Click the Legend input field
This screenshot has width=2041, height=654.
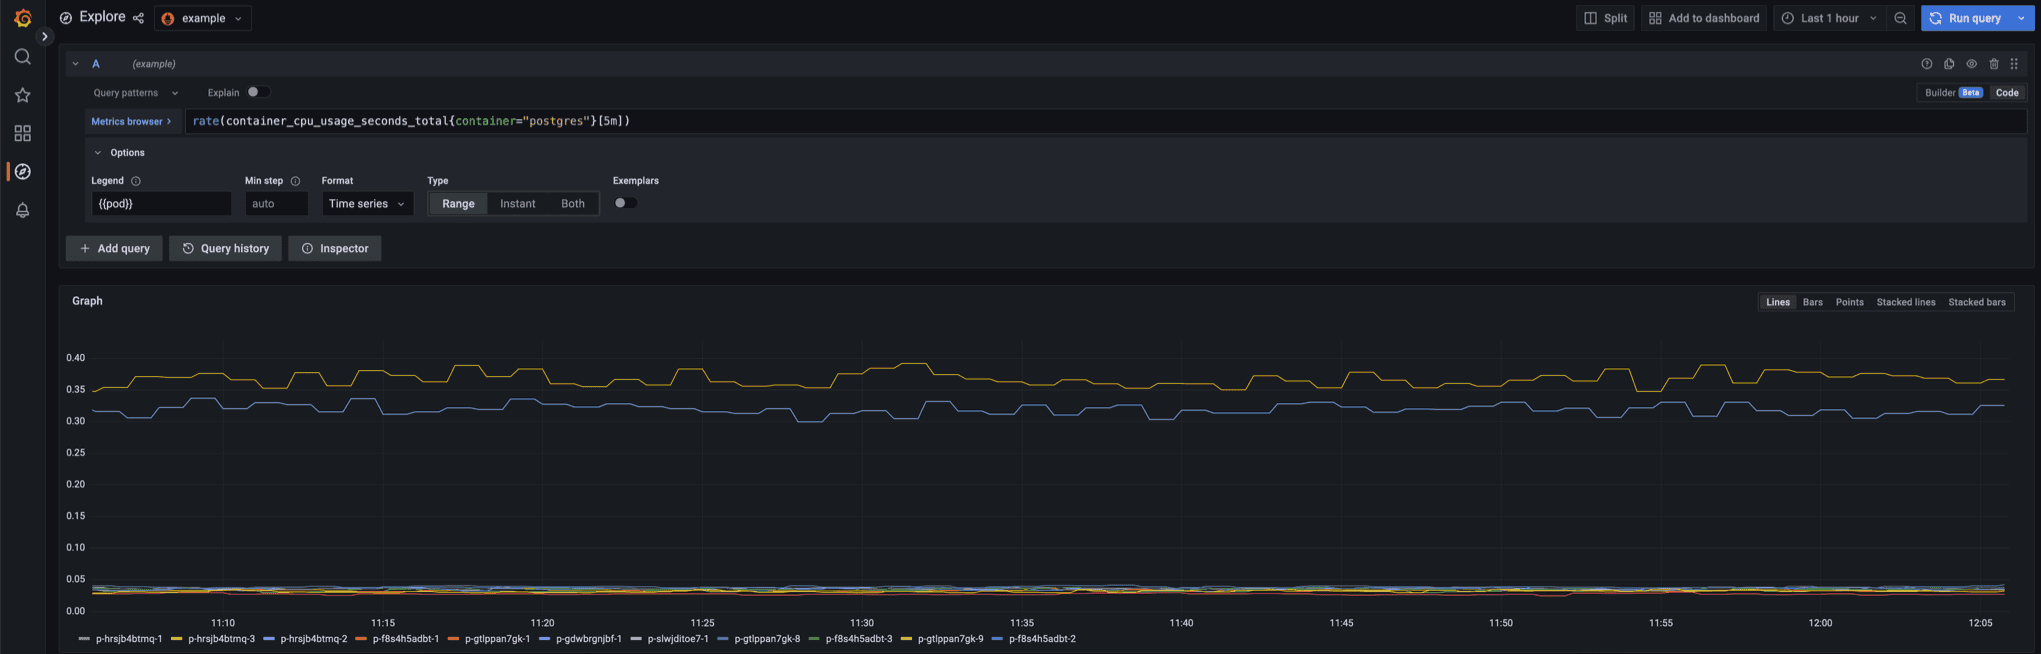point(161,204)
